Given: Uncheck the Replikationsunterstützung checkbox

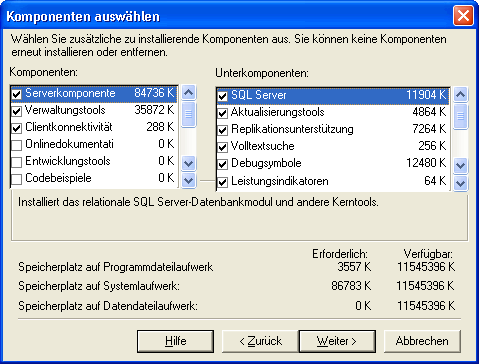Looking at the screenshot, I should click(223, 130).
